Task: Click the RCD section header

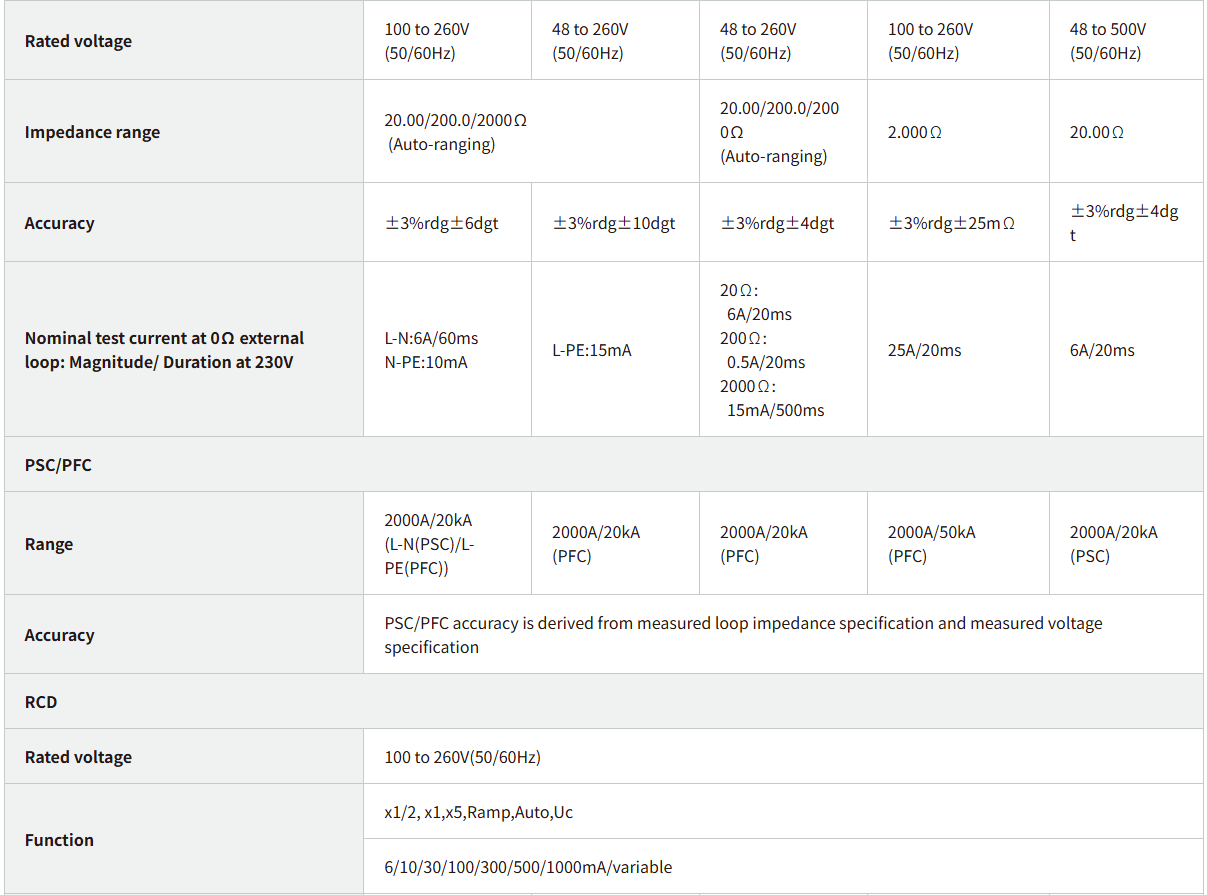Action: [x=41, y=702]
